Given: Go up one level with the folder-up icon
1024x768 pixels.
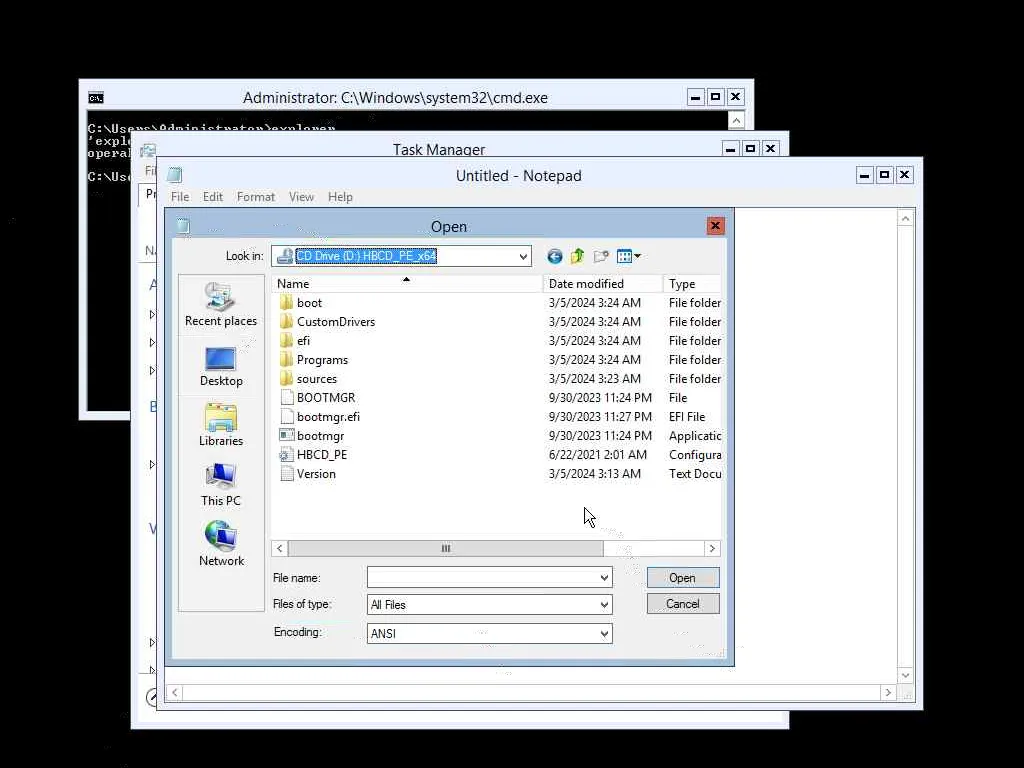Looking at the screenshot, I should pyautogui.click(x=577, y=256).
